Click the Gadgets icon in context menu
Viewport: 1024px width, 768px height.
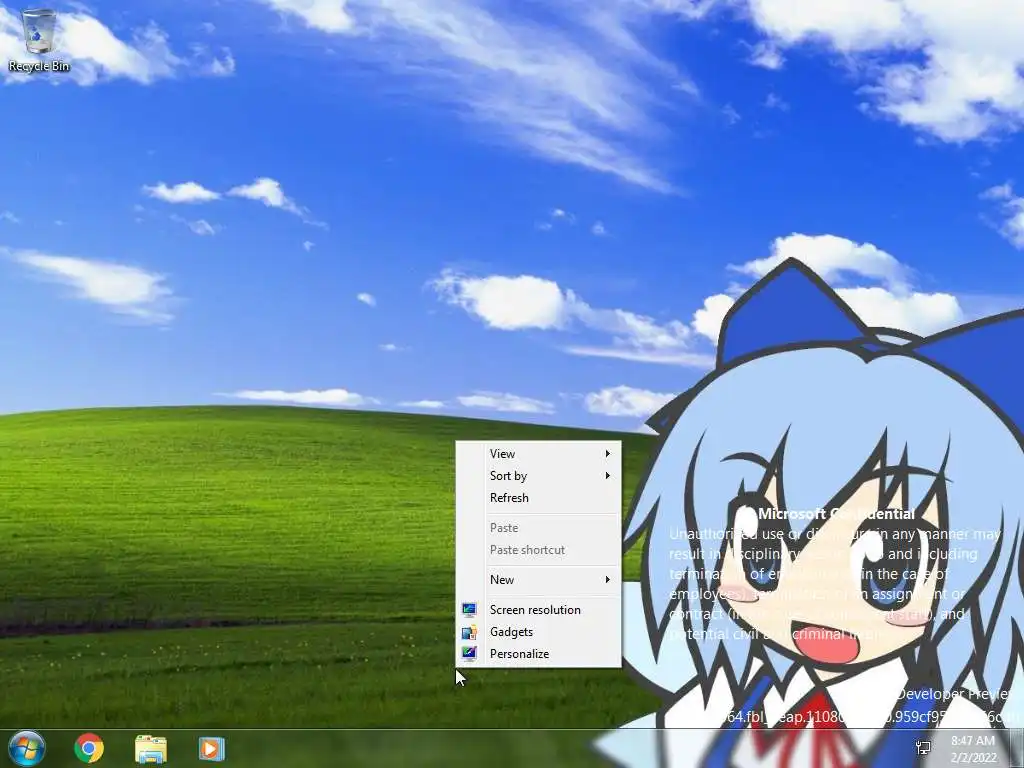[x=469, y=632]
